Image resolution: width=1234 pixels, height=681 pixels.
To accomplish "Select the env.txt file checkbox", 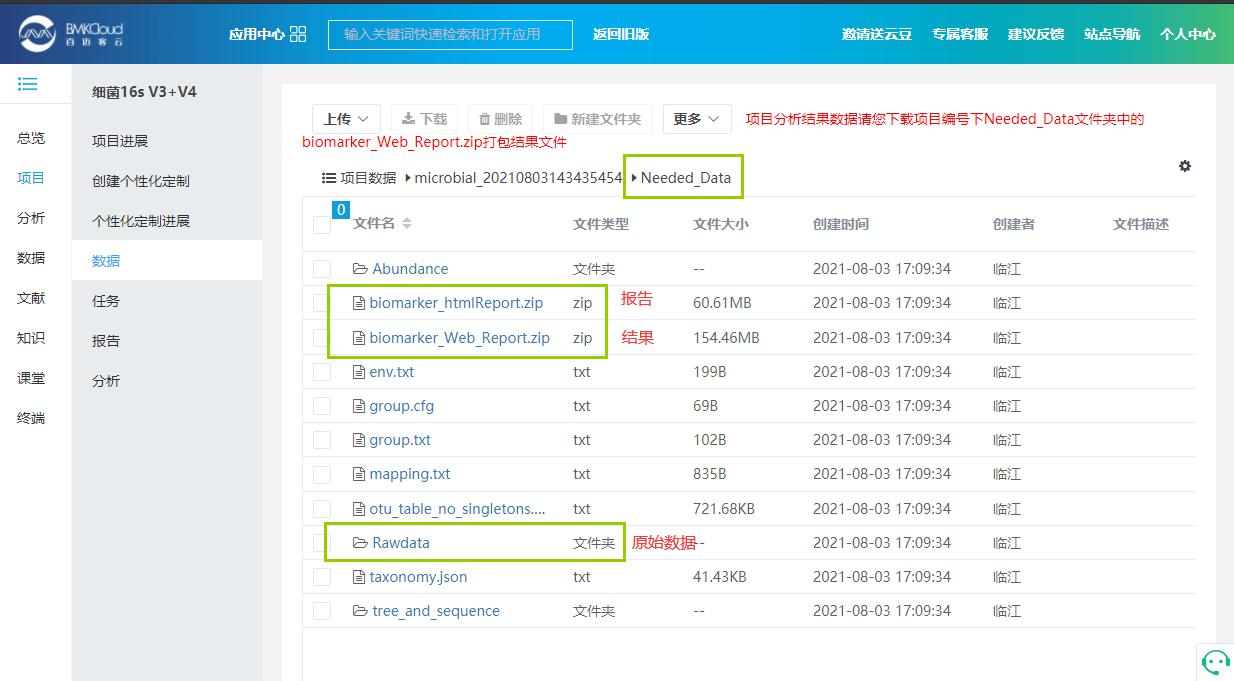I will pyautogui.click(x=322, y=372).
